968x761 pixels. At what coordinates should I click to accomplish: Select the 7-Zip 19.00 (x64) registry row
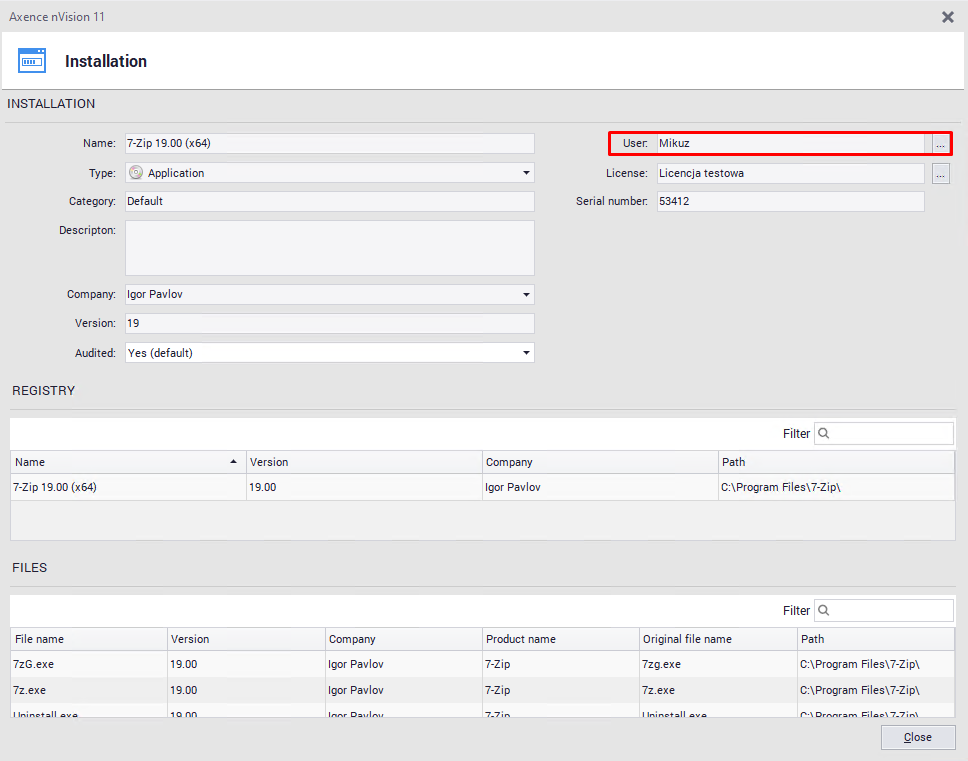[128, 487]
